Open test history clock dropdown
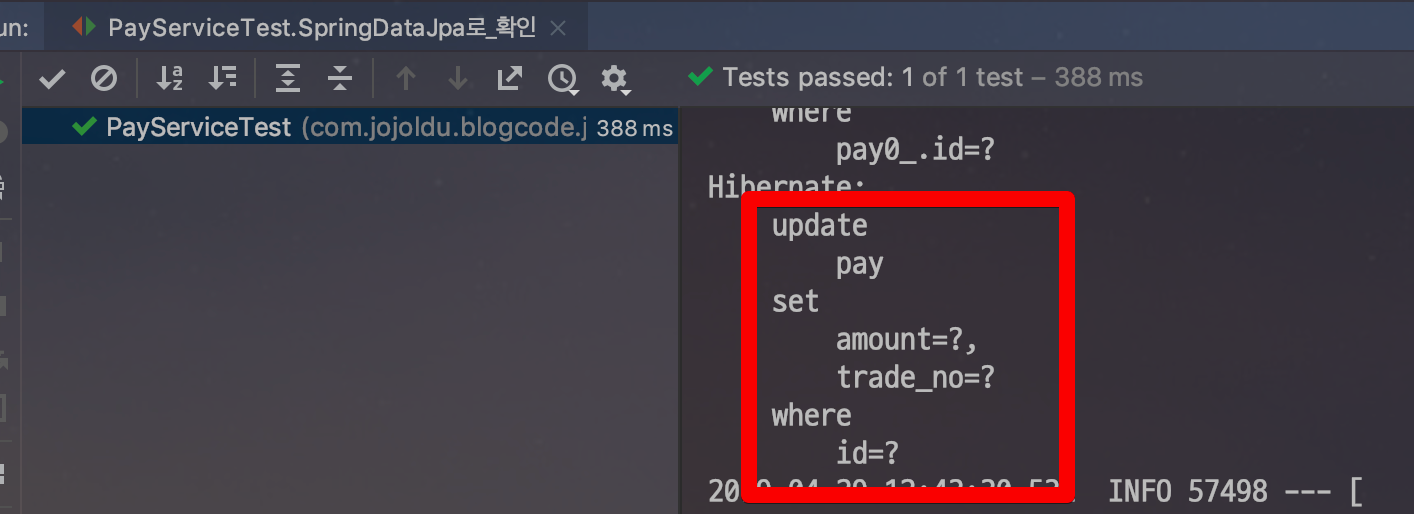 (563, 79)
